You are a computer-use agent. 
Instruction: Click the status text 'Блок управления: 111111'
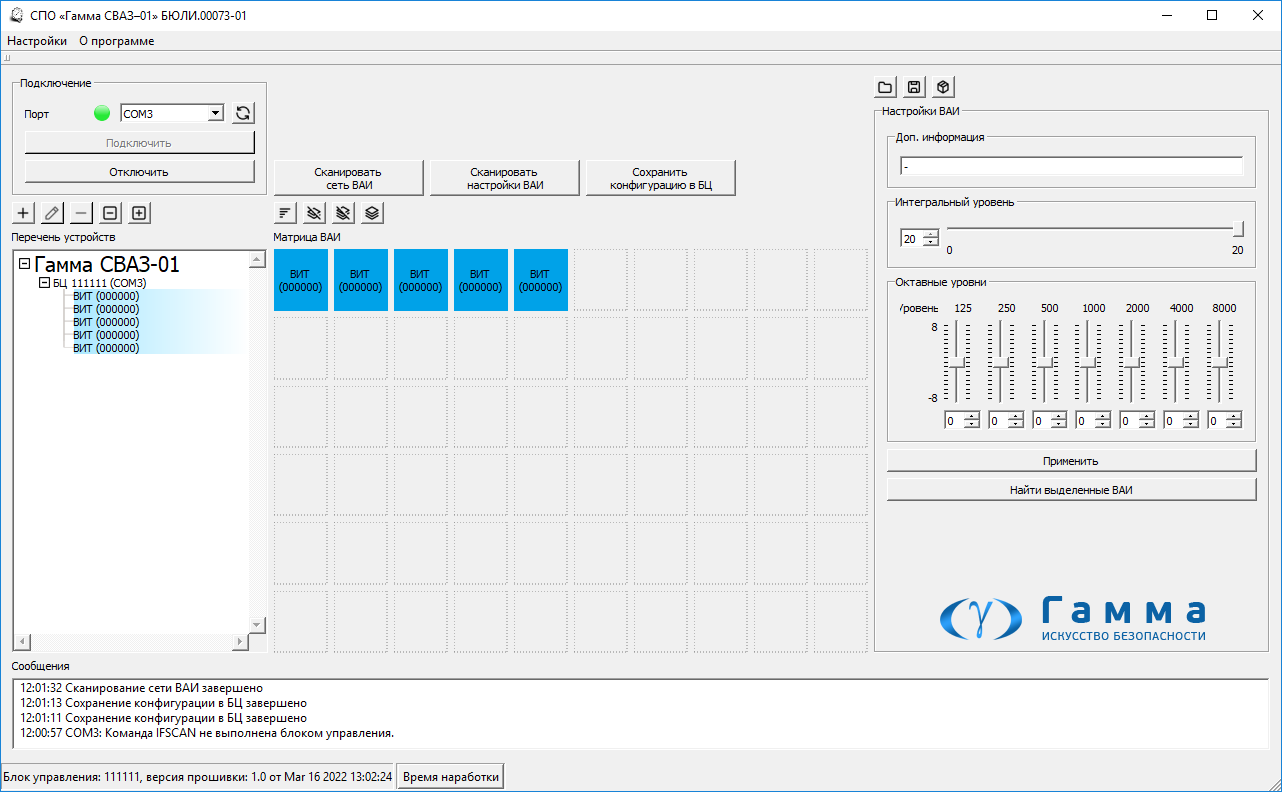[73, 777]
